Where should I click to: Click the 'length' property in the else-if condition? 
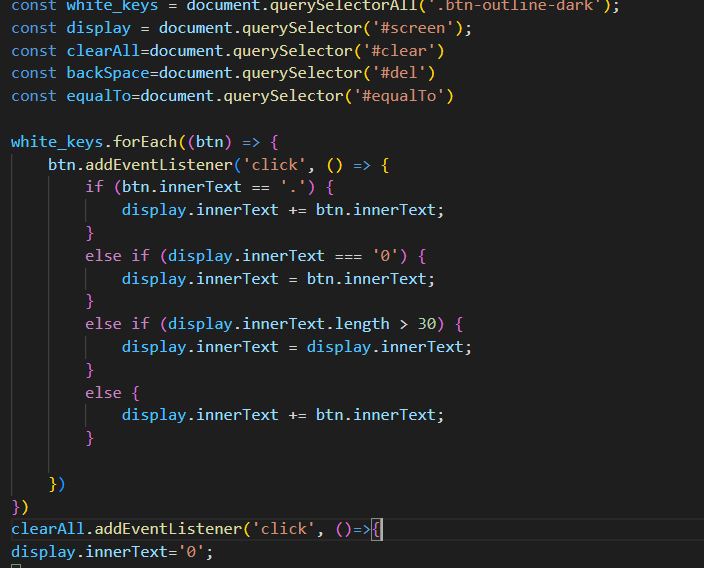[363, 323]
